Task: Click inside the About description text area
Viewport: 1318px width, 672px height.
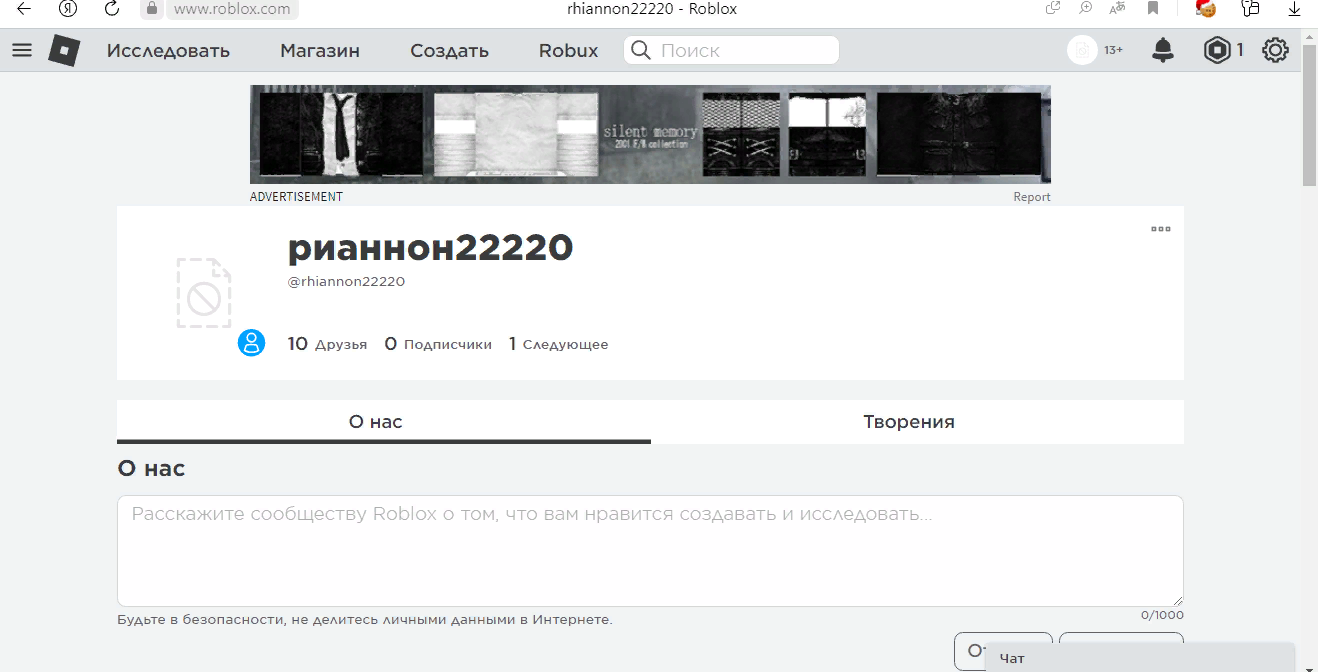Action: pos(650,551)
